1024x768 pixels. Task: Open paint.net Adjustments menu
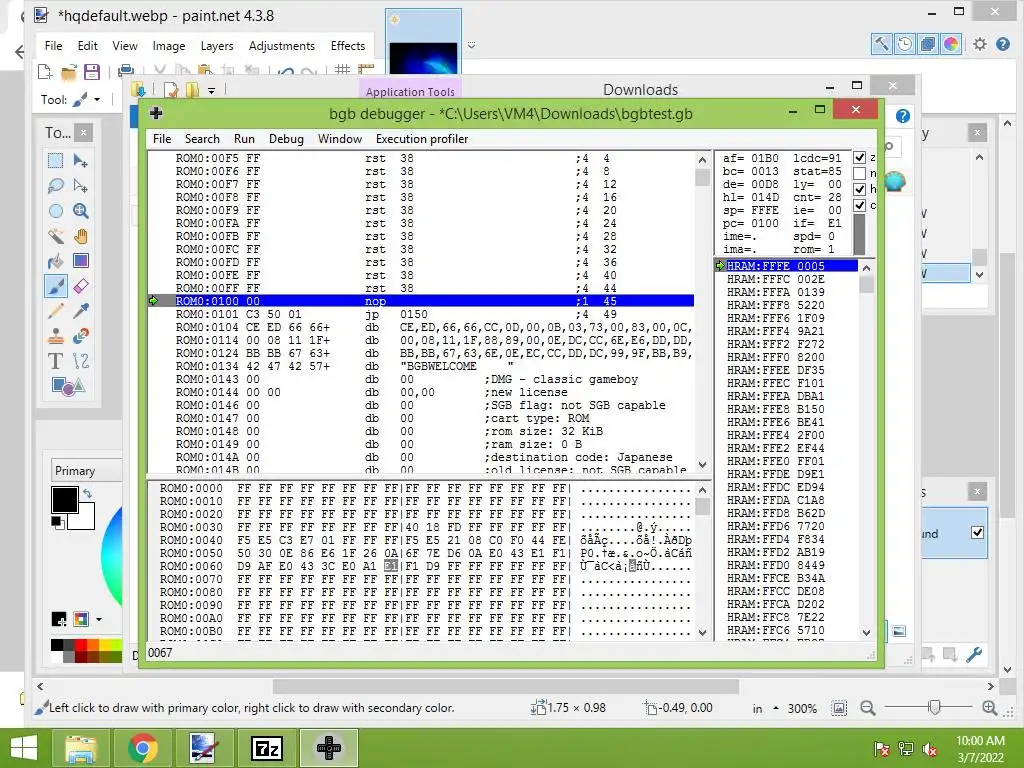point(281,46)
